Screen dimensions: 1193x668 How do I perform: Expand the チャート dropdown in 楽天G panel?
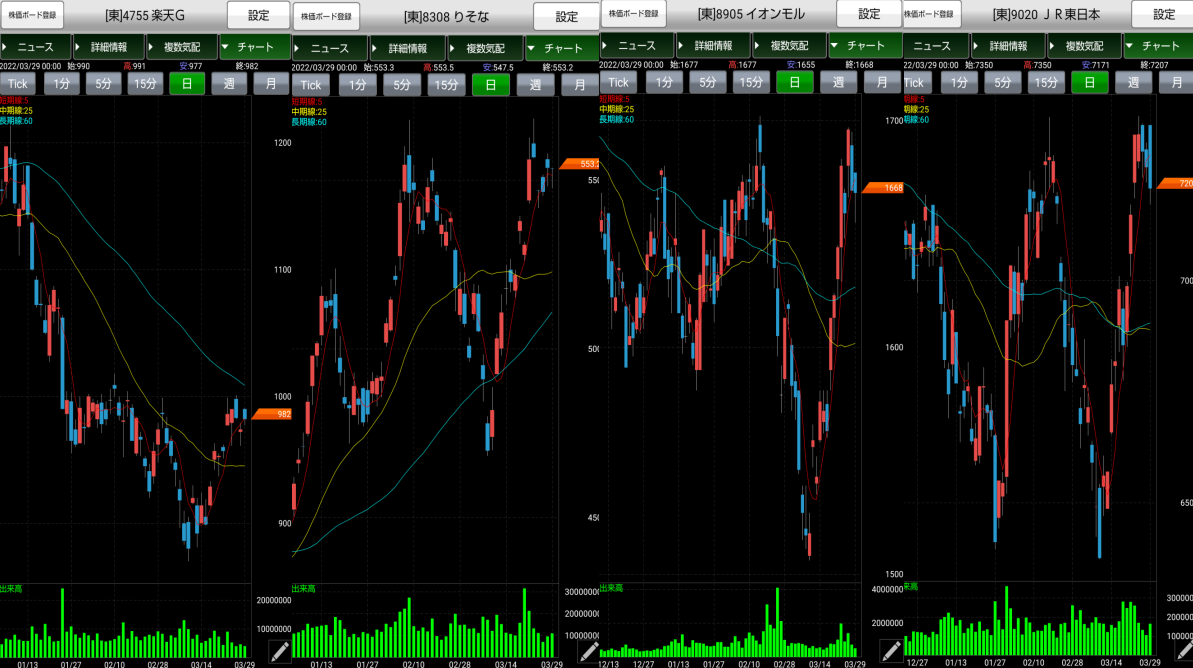[x=255, y=47]
